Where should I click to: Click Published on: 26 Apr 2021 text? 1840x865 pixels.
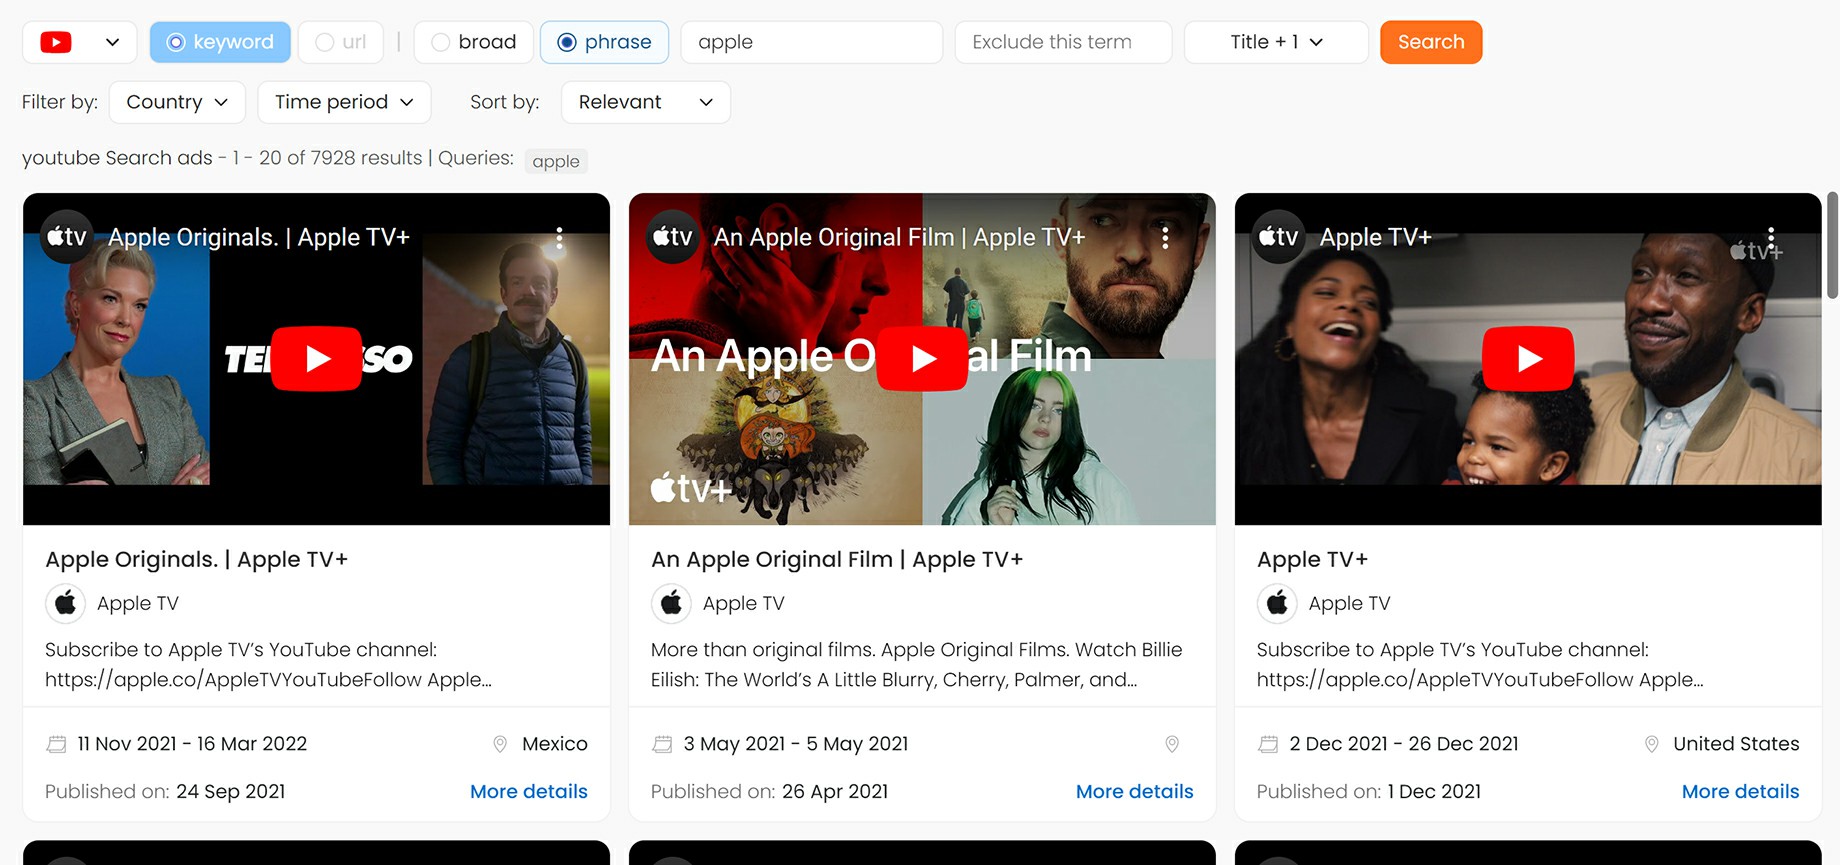770,791
